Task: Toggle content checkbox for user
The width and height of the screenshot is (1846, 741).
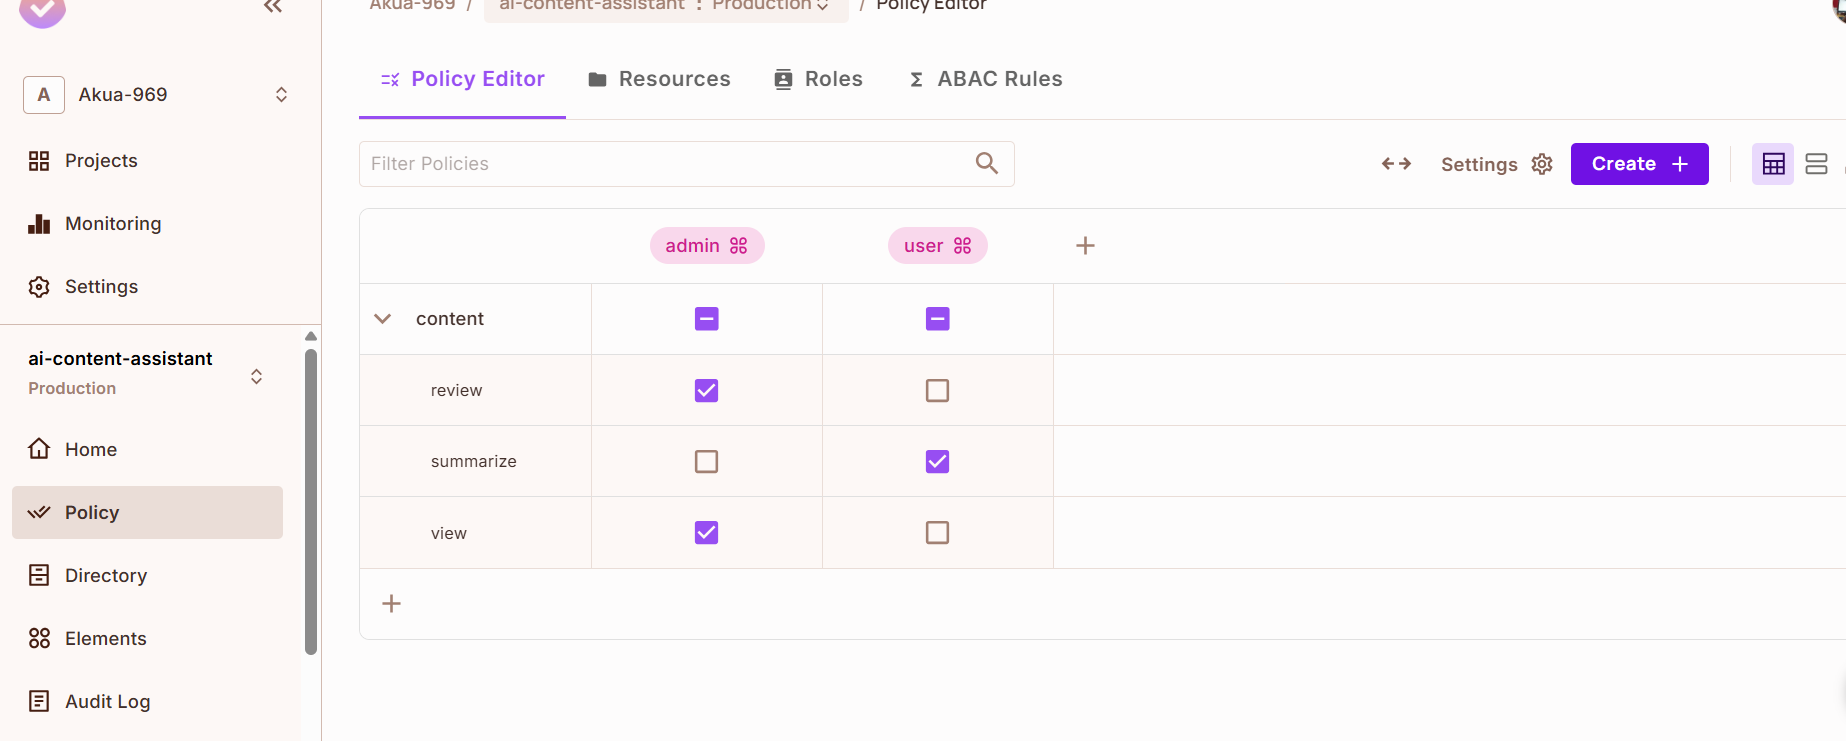Action: [x=938, y=319]
